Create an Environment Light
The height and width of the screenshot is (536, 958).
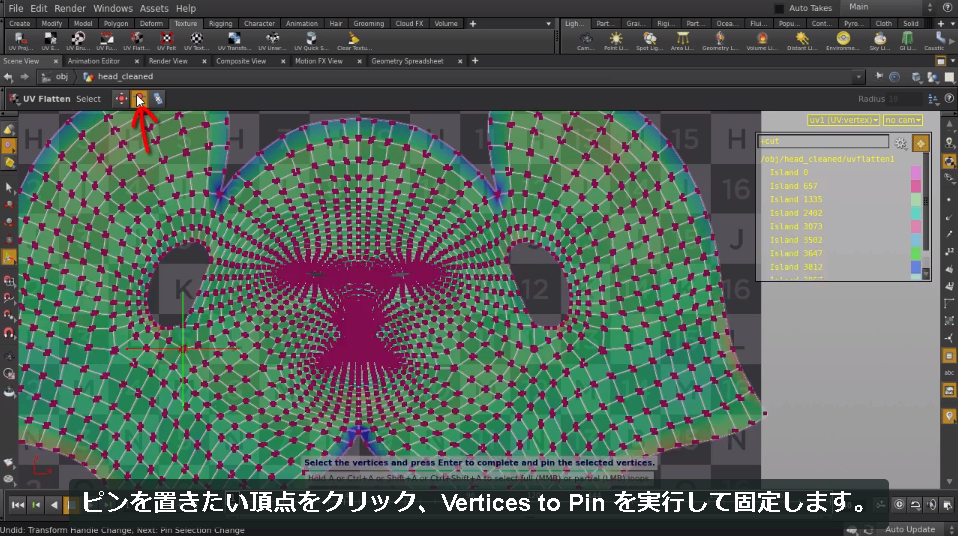click(x=843, y=41)
